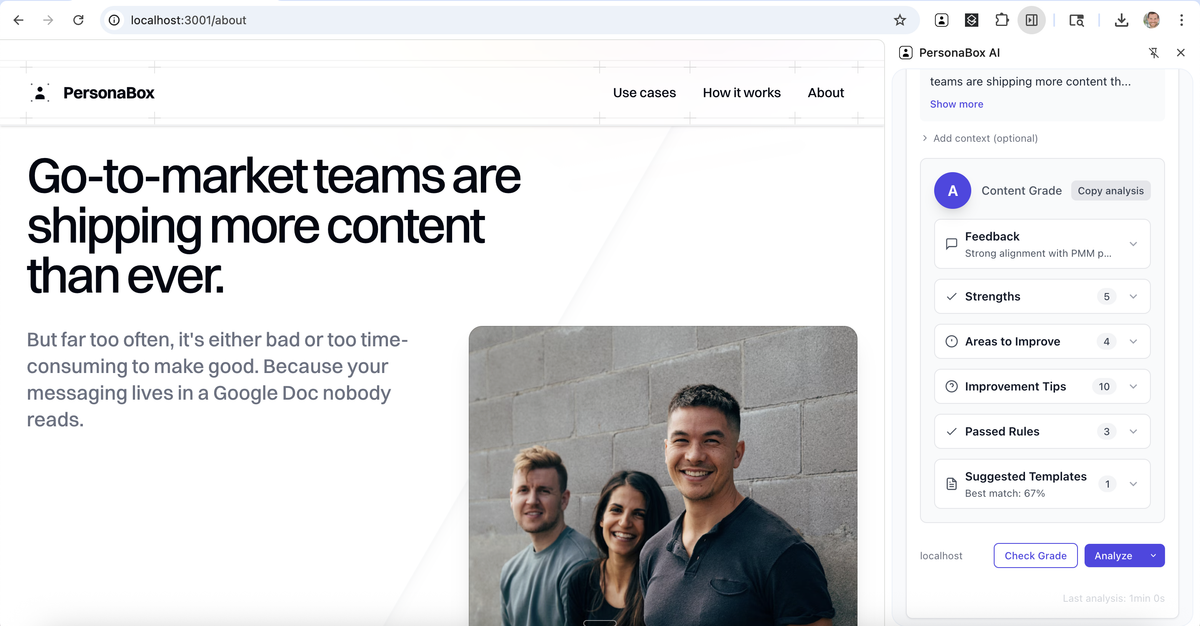Go to How it works page
The width and height of the screenshot is (1200, 626).
(741, 93)
